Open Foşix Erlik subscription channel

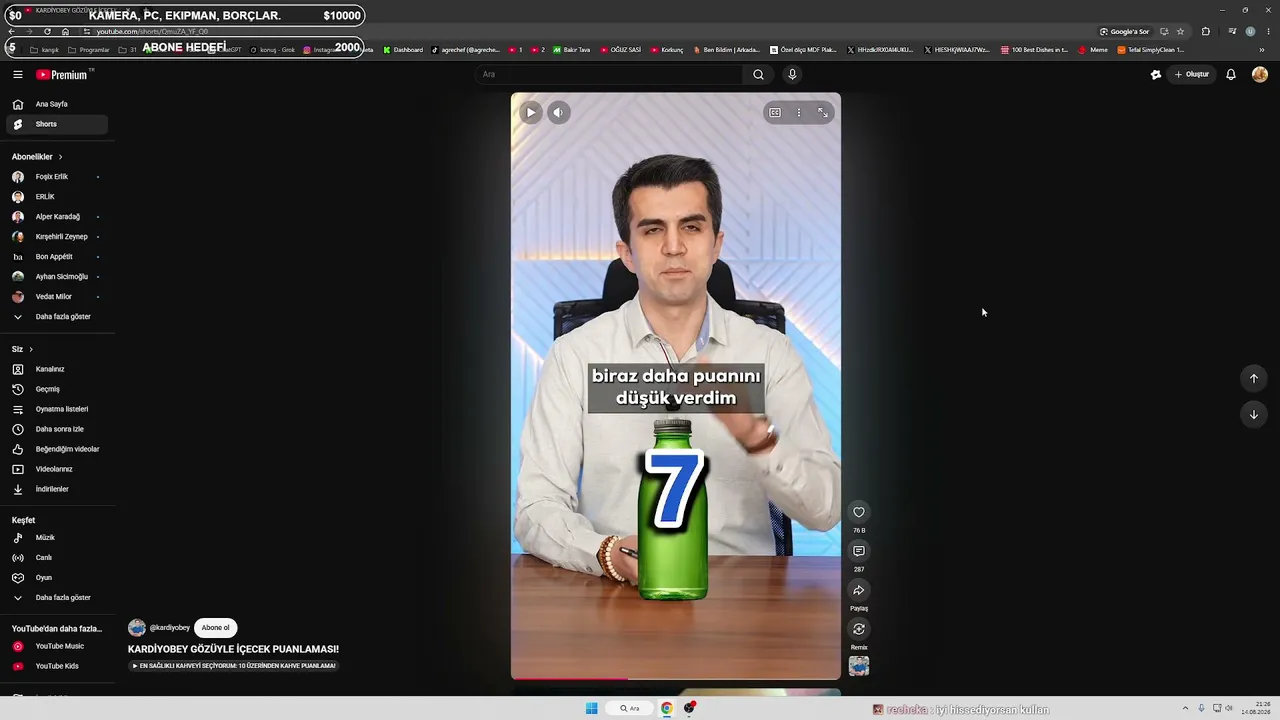coord(57,177)
